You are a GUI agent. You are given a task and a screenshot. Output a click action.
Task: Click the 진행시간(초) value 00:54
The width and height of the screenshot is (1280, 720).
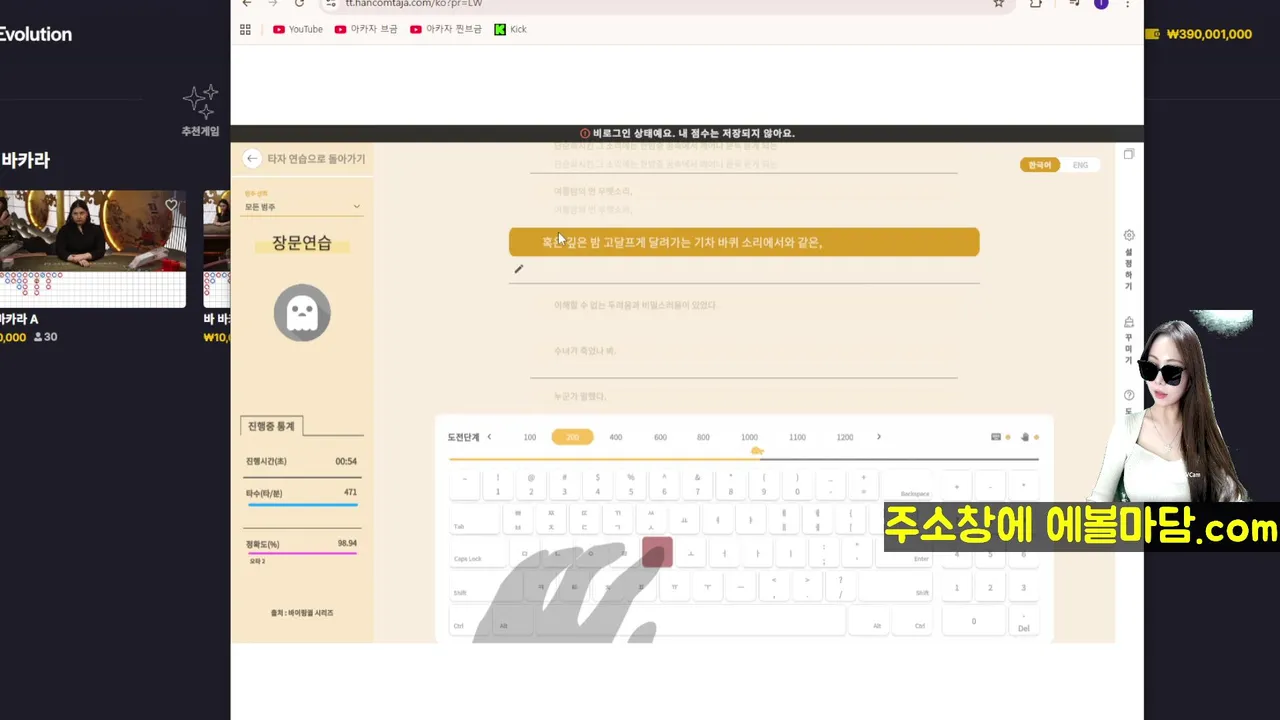pyautogui.click(x=346, y=462)
